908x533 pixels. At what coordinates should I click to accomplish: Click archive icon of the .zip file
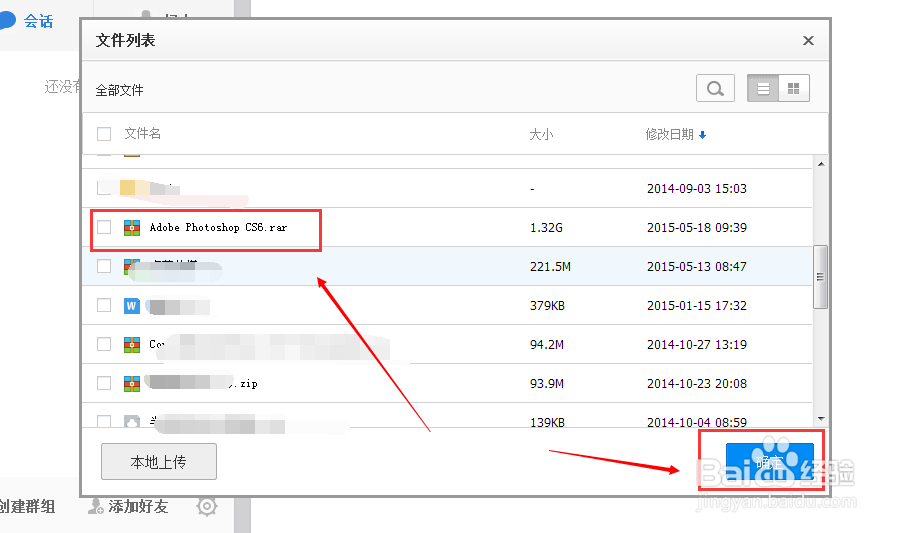click(x=132, y=384)
